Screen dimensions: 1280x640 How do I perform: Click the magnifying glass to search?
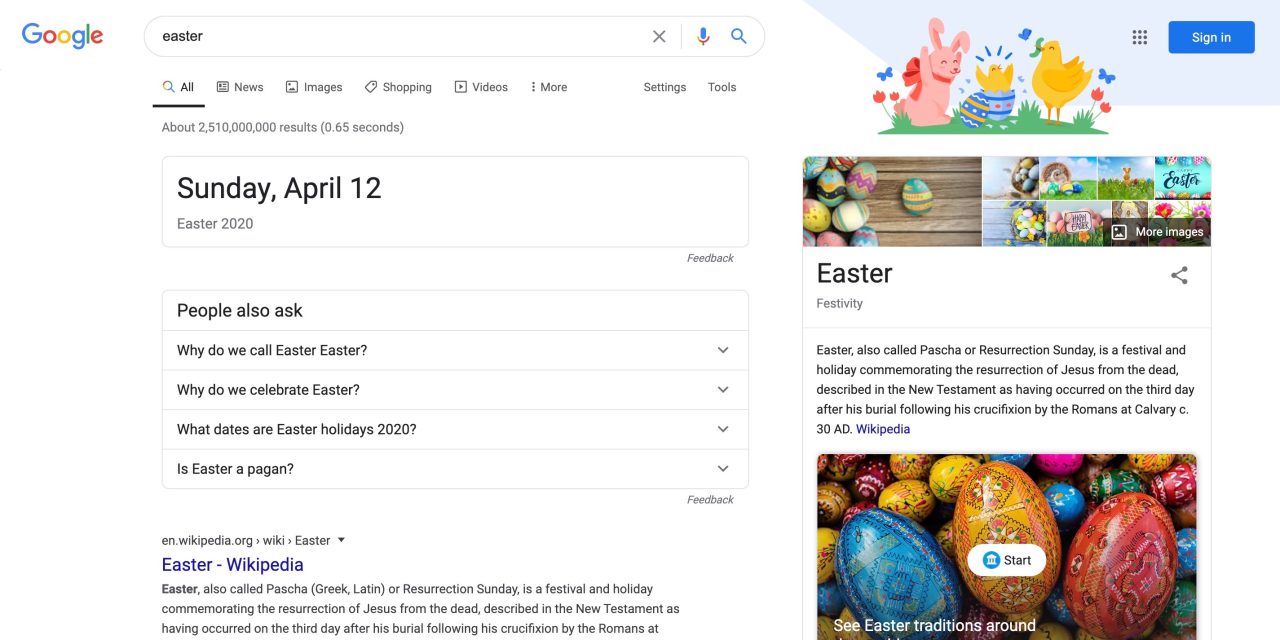point(739,35)
